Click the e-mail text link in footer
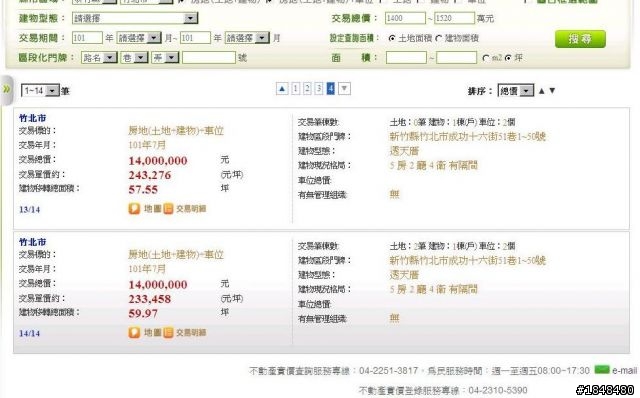The image size is (640, 398). click(x=624, y=370)
